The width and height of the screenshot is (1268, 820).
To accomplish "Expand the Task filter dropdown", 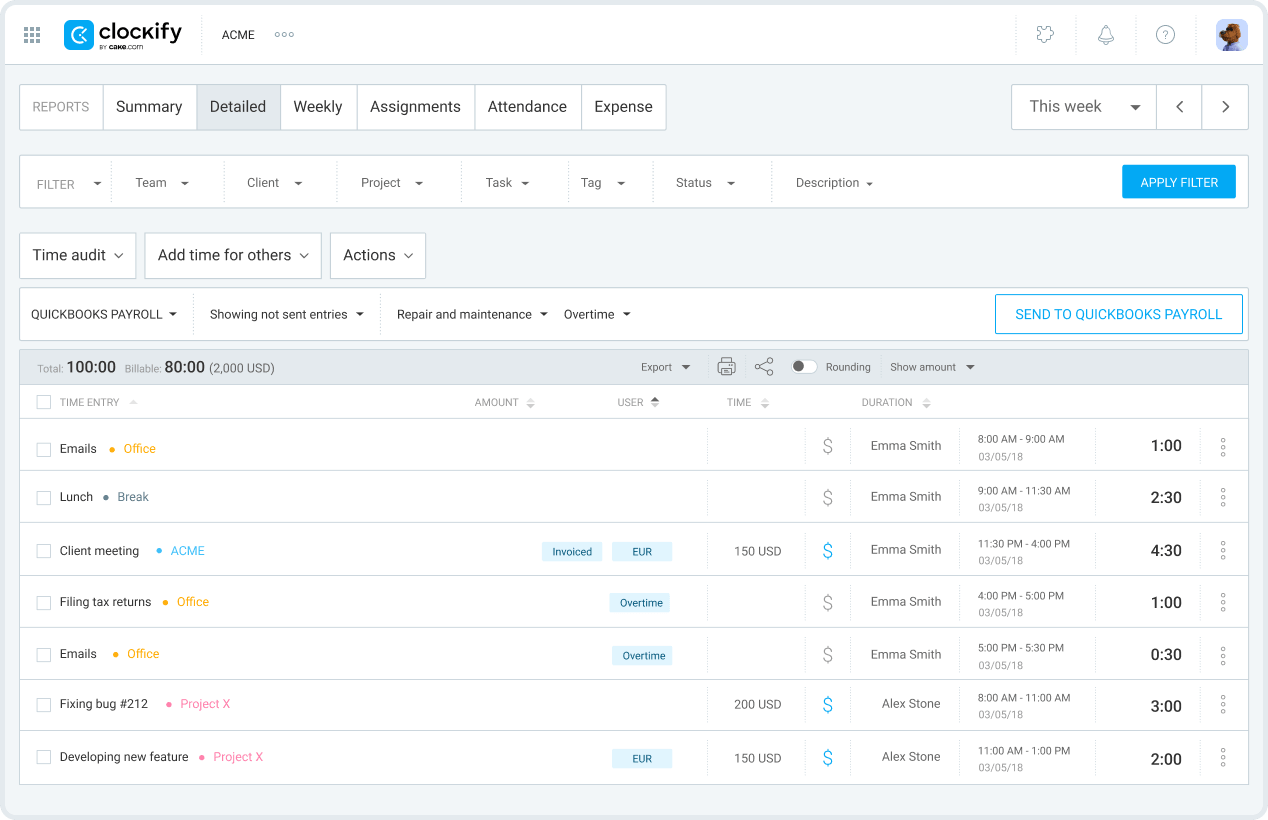I will pos(508,183).
